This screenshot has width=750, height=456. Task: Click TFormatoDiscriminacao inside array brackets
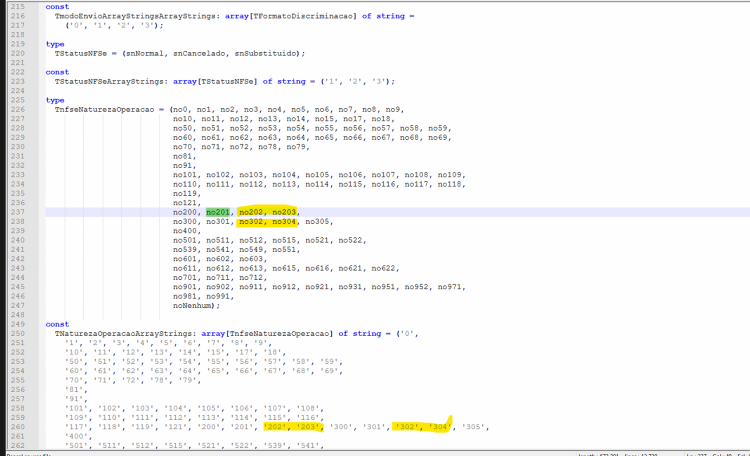tap(303, 16)
